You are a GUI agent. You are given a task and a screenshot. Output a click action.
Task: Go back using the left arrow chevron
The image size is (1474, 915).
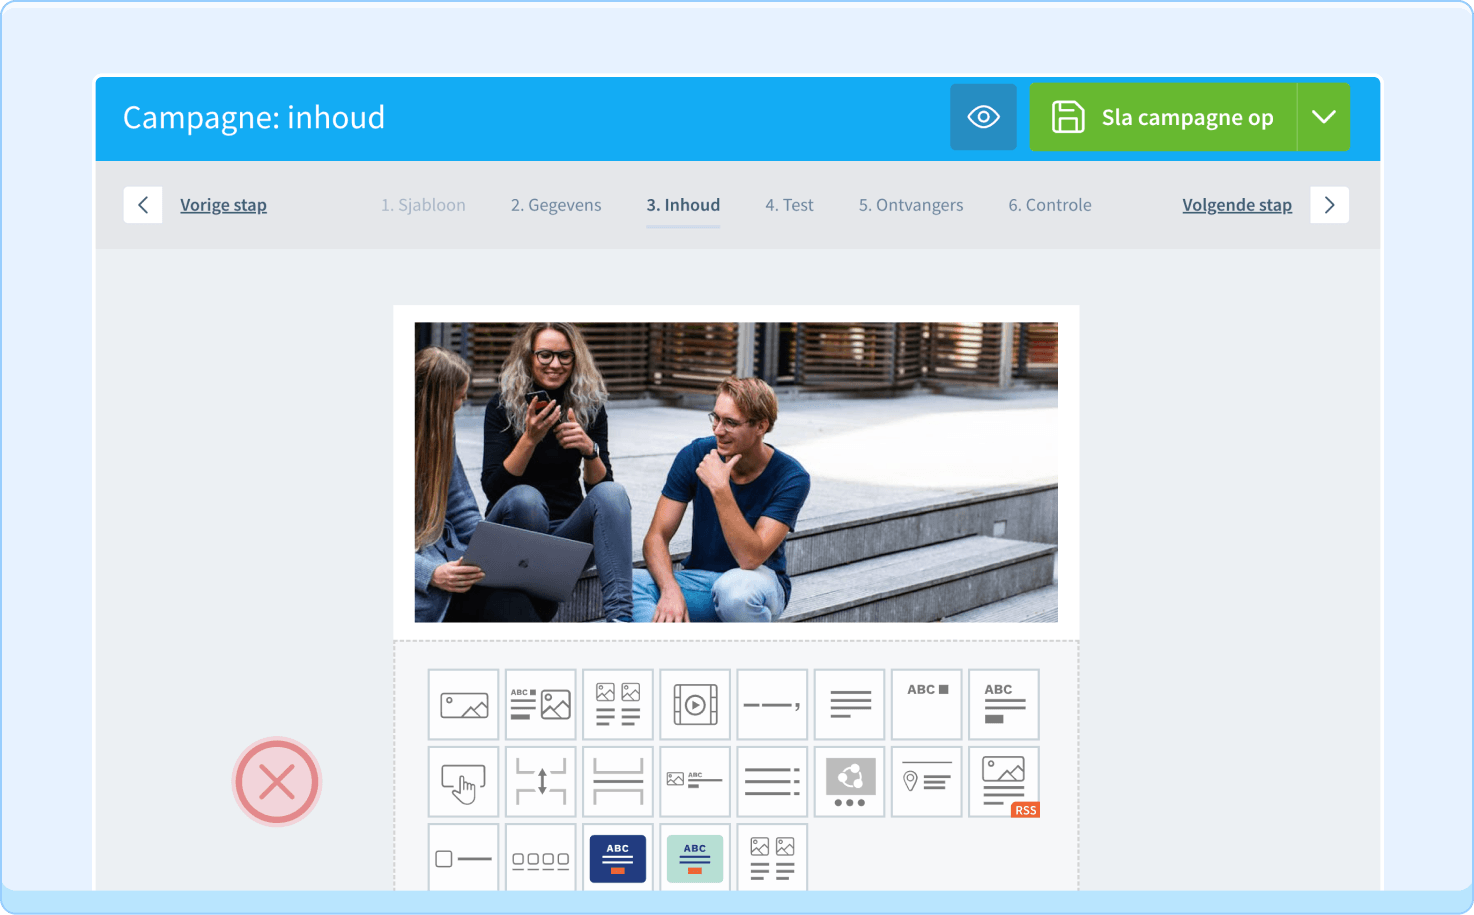pos(143,204)
